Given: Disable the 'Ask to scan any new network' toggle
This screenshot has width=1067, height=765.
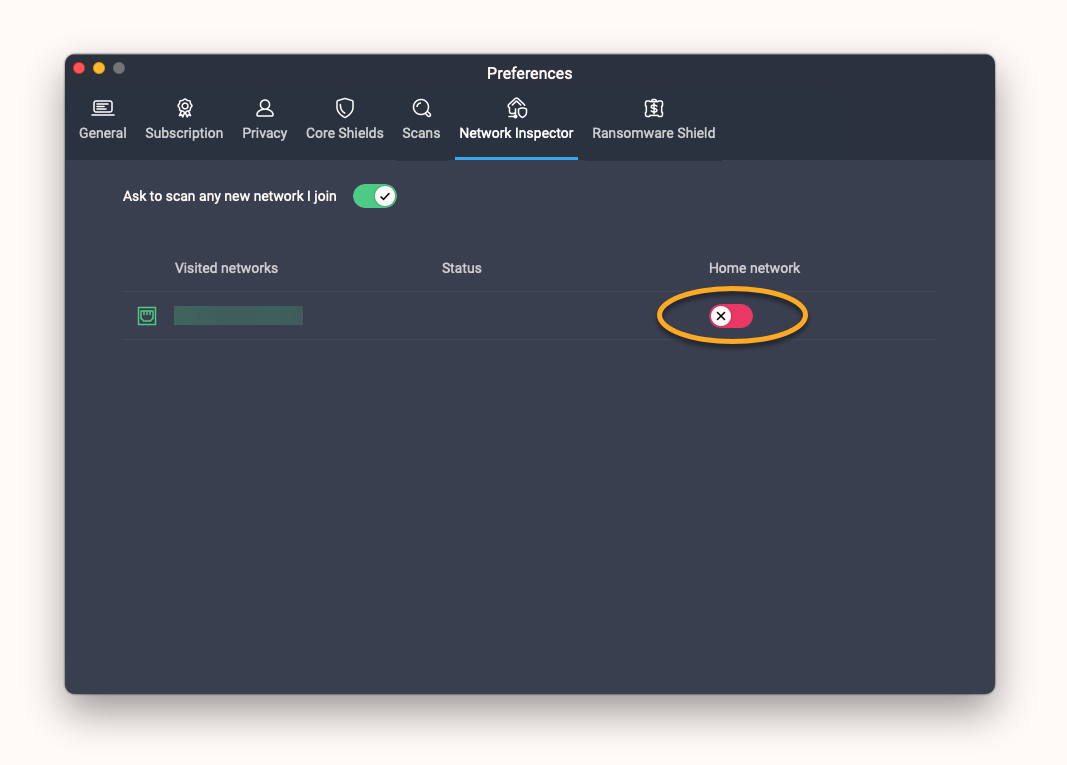Looking at the screenshot, I should point(375,196).
